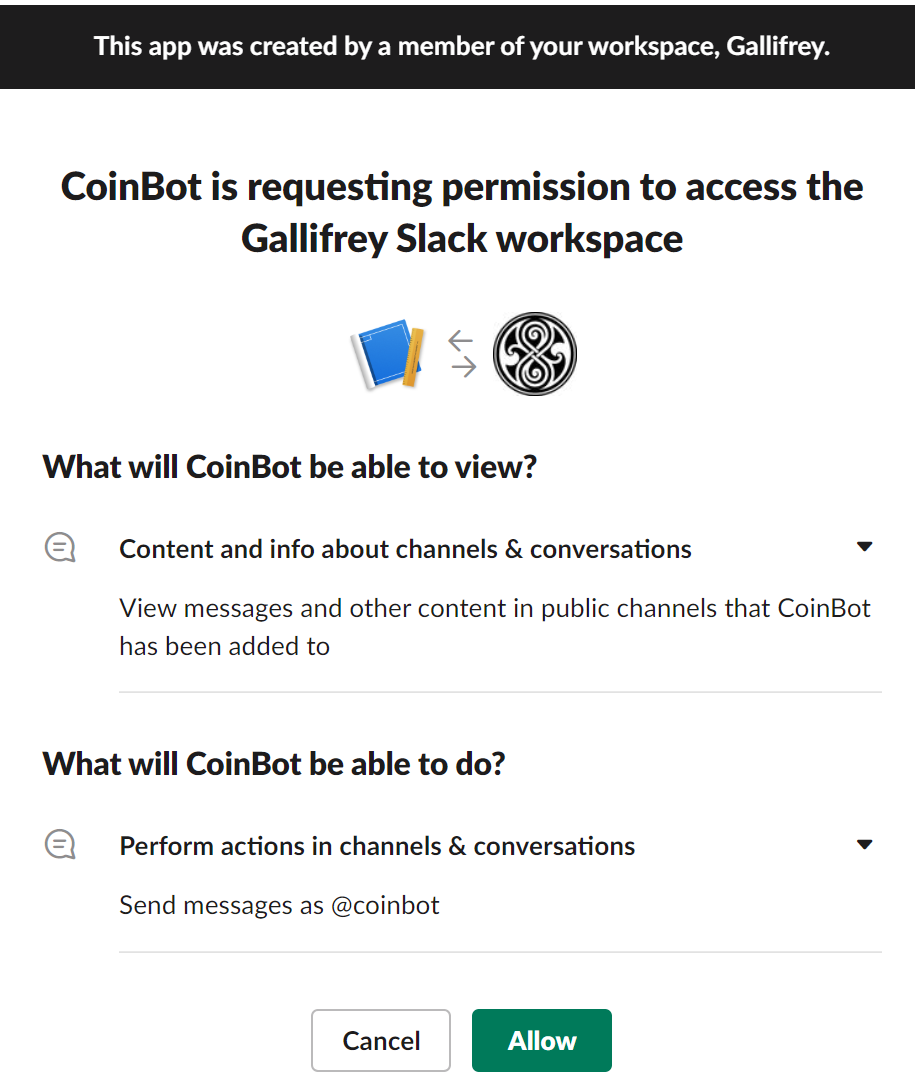Cancel the CoinBot permission request
915x1081 pixels.
coord(381,1040)
